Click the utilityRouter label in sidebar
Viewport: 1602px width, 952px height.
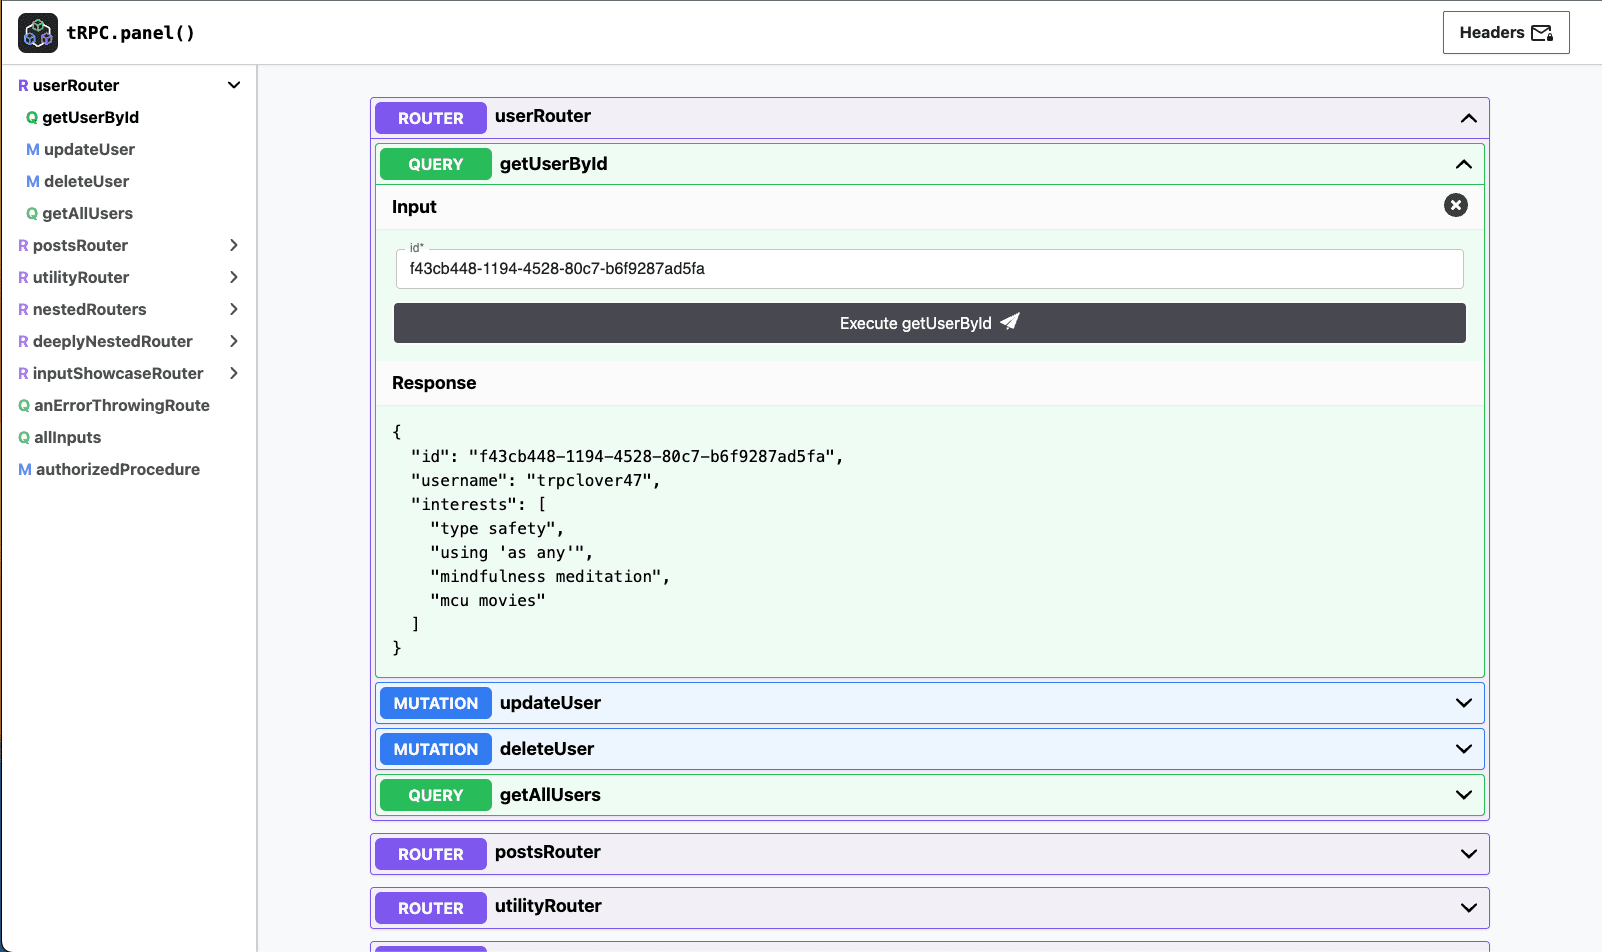pyautogui.click(x=81, y=277)
